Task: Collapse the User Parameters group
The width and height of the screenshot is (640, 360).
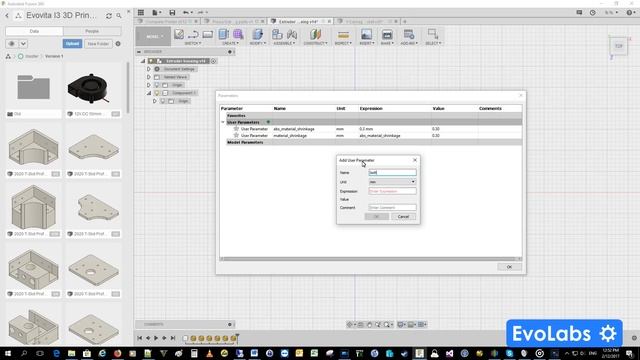Action: click(x=223, y=122)
